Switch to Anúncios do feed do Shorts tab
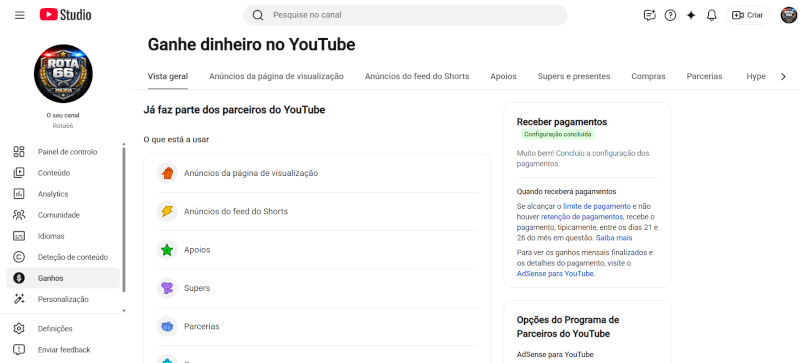Viewport: 800px width, 363px height. (x=417, y=77)
